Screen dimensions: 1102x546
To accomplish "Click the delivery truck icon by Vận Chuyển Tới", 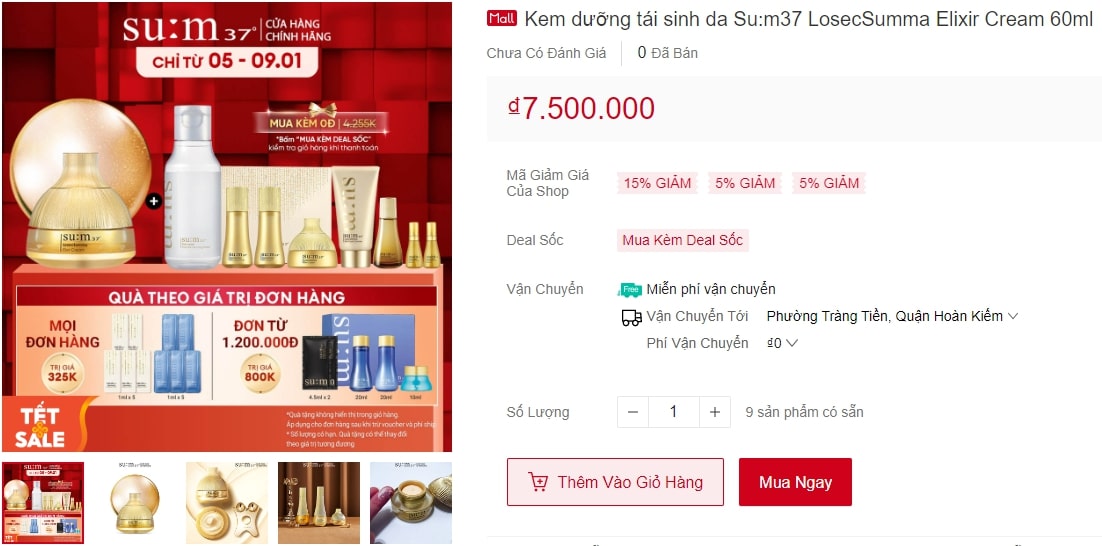I will (632, 318).
